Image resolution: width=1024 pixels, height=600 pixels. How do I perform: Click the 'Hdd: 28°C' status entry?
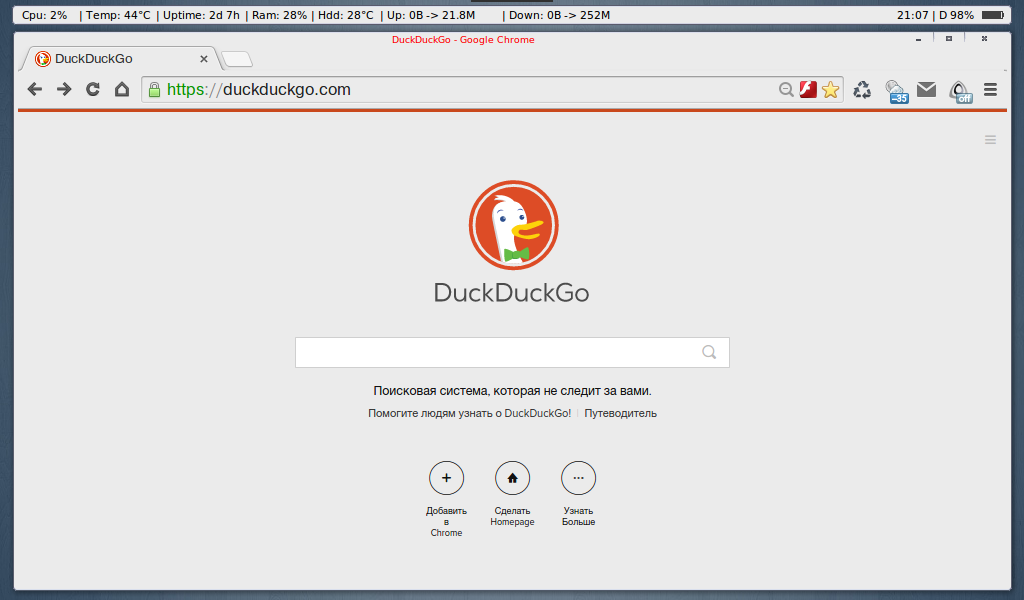pyautogui.click(x=346, y=15)
